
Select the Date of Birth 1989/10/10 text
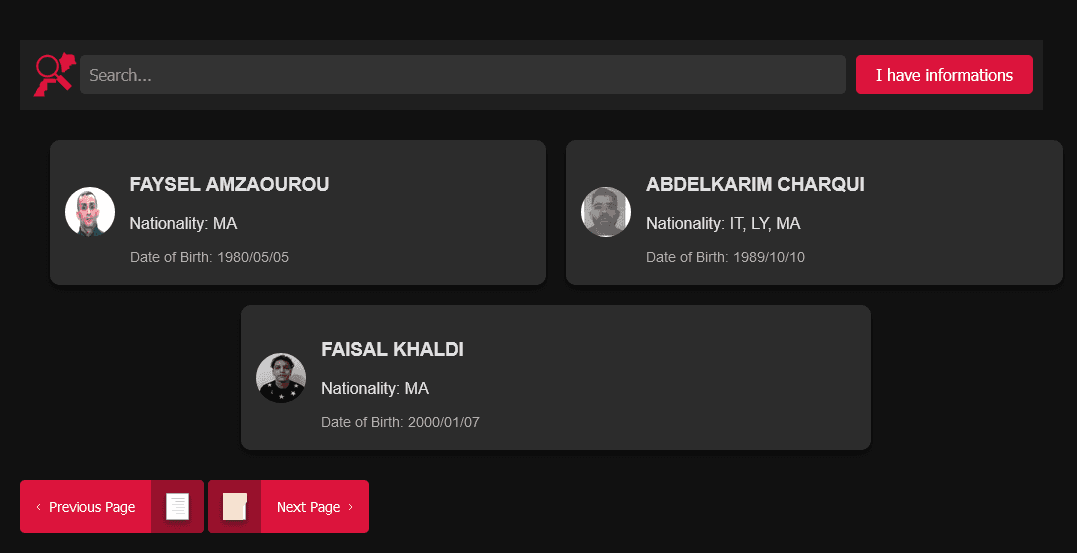pos(725,257)
